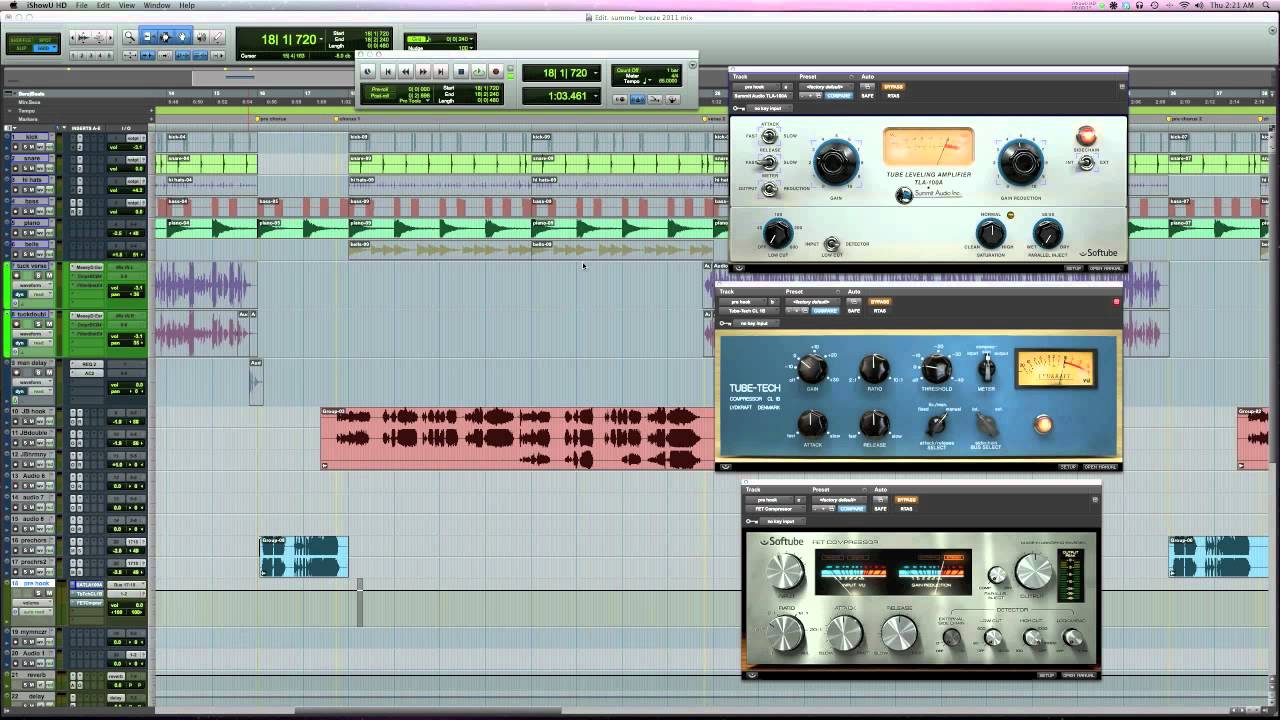
Task: Select the red JB hook audio clip
Action: [x=518, y=437]
